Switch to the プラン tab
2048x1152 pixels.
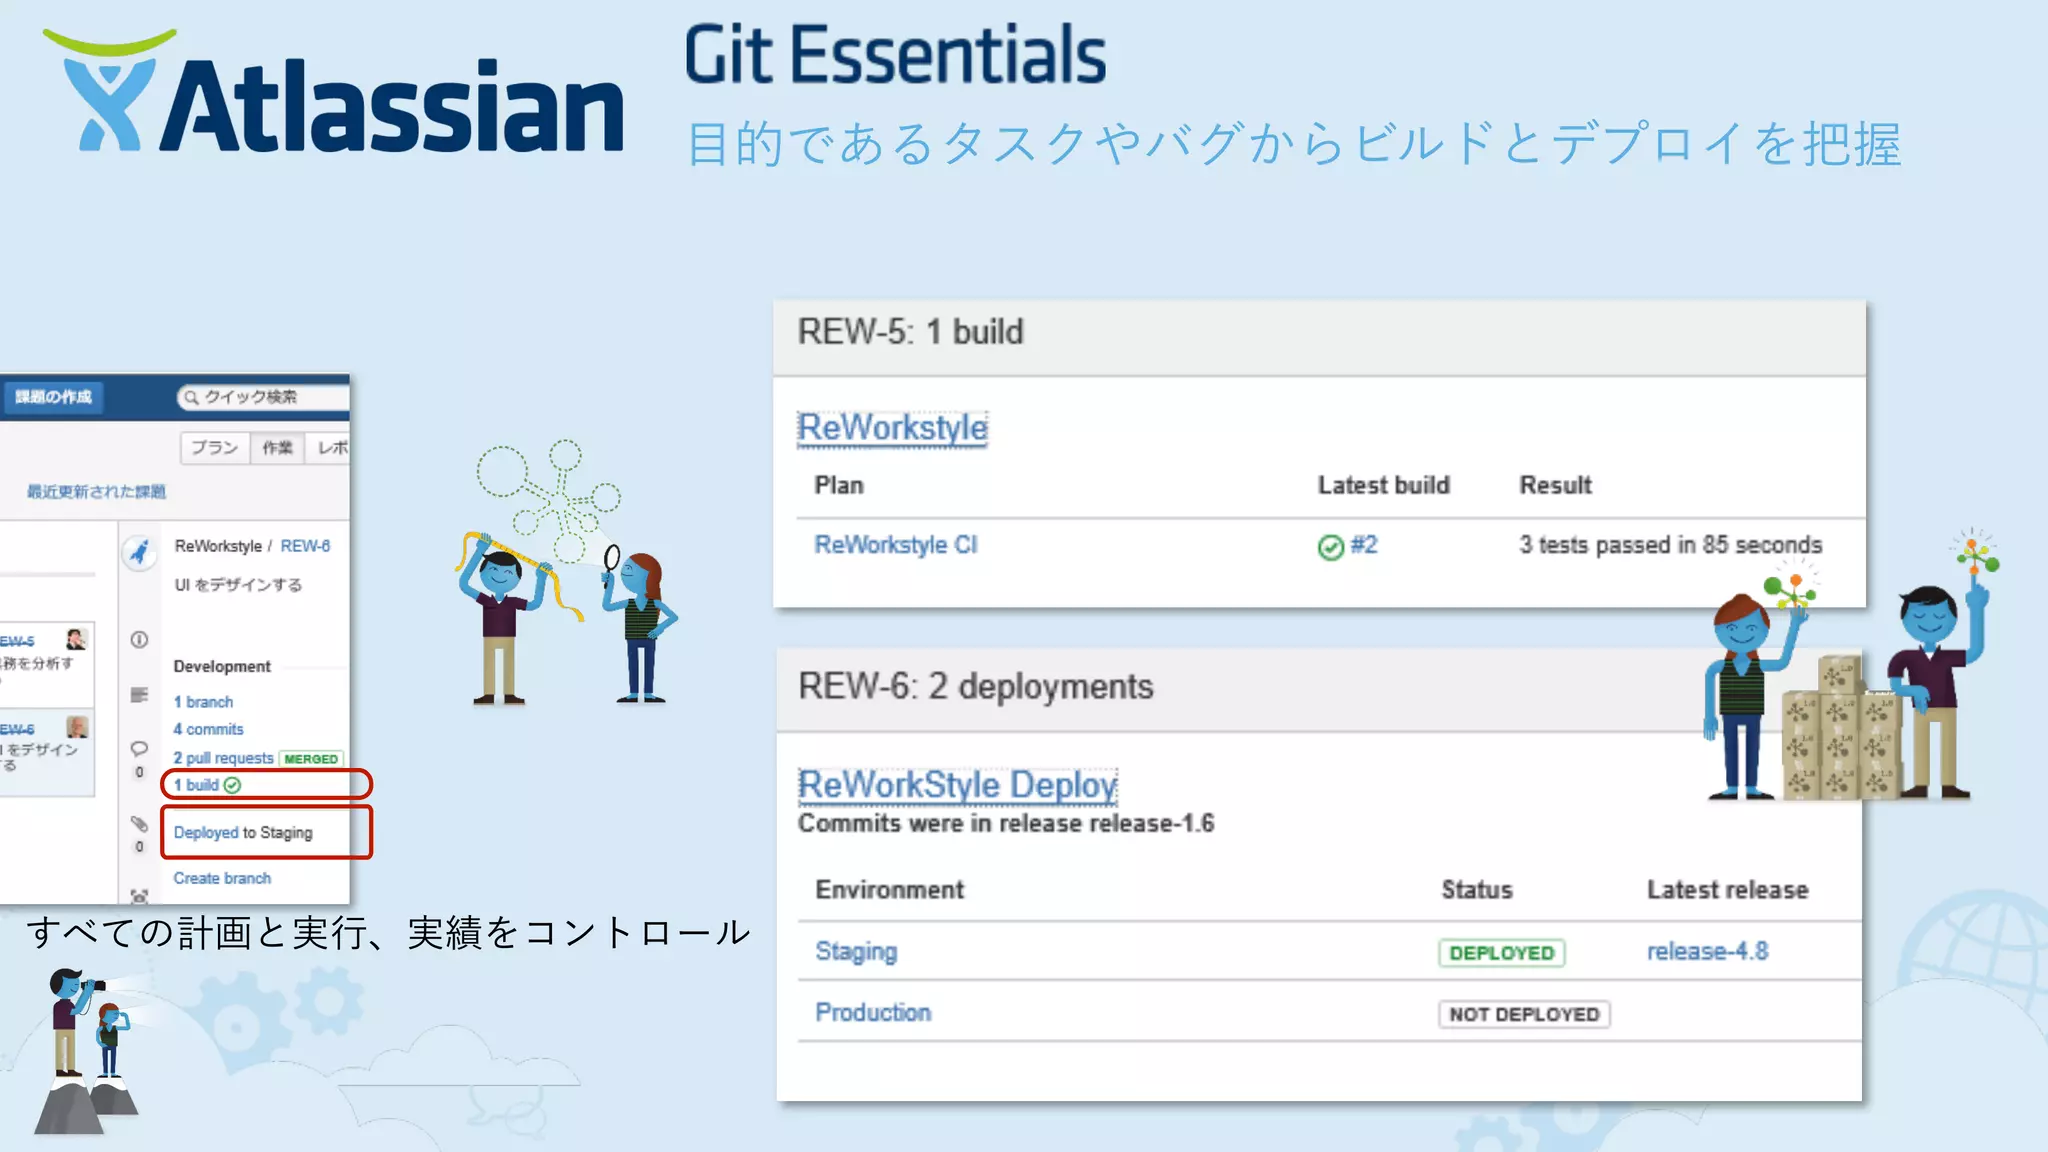click(x=214, y=448)
